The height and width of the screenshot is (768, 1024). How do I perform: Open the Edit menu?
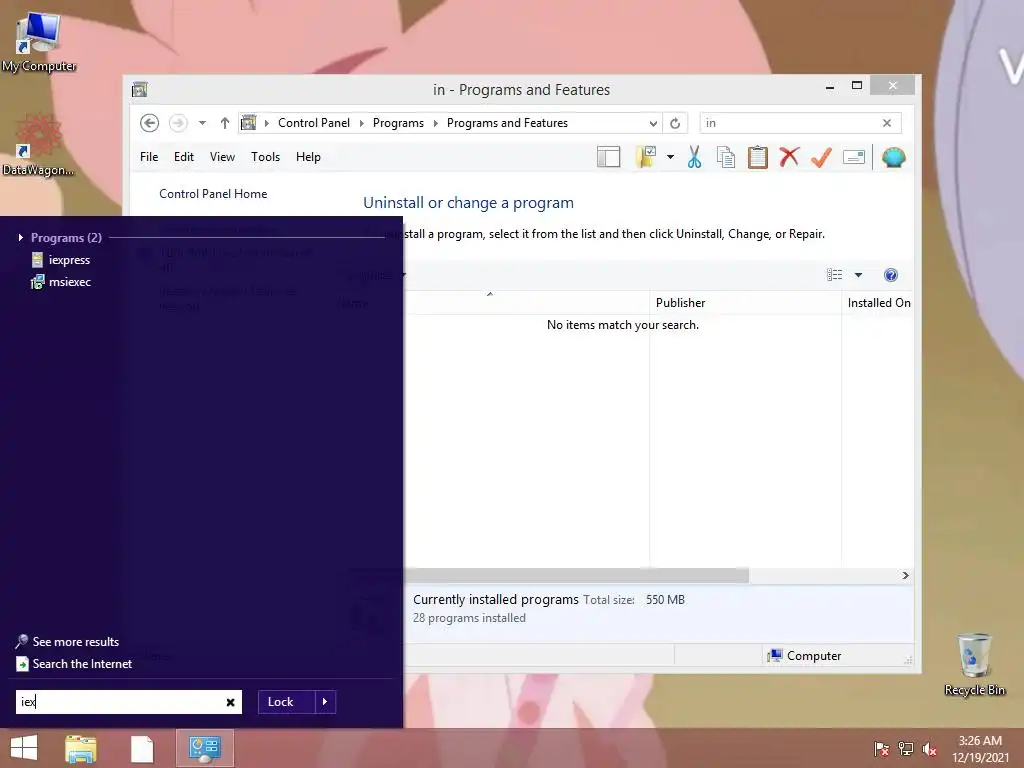(x=184, y=157)
